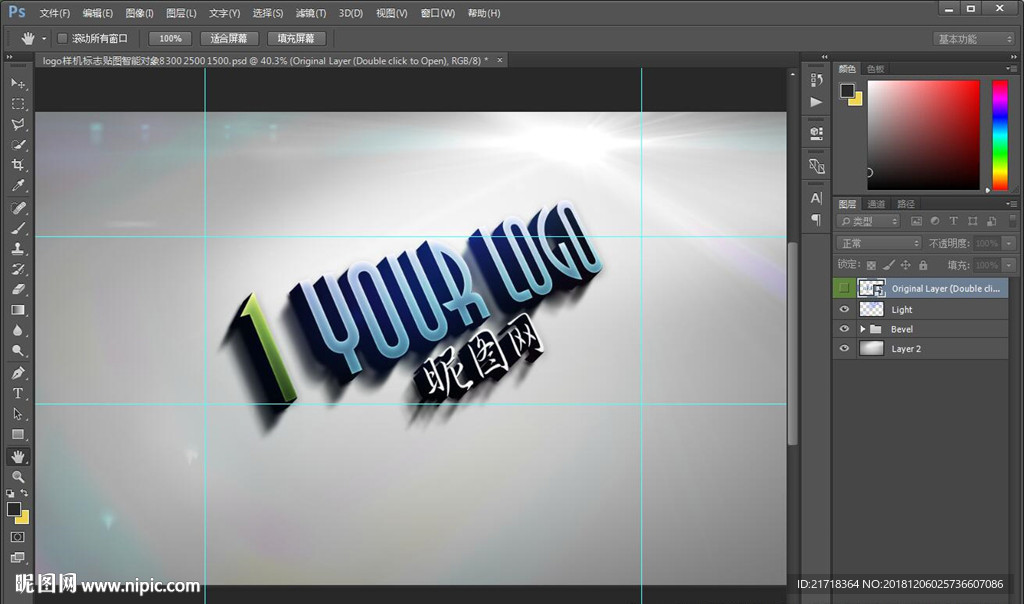This screenshot has height=604, width=1024.
Task: Open Hand tool preset picker arrow
Action: (x=44, y=39)
